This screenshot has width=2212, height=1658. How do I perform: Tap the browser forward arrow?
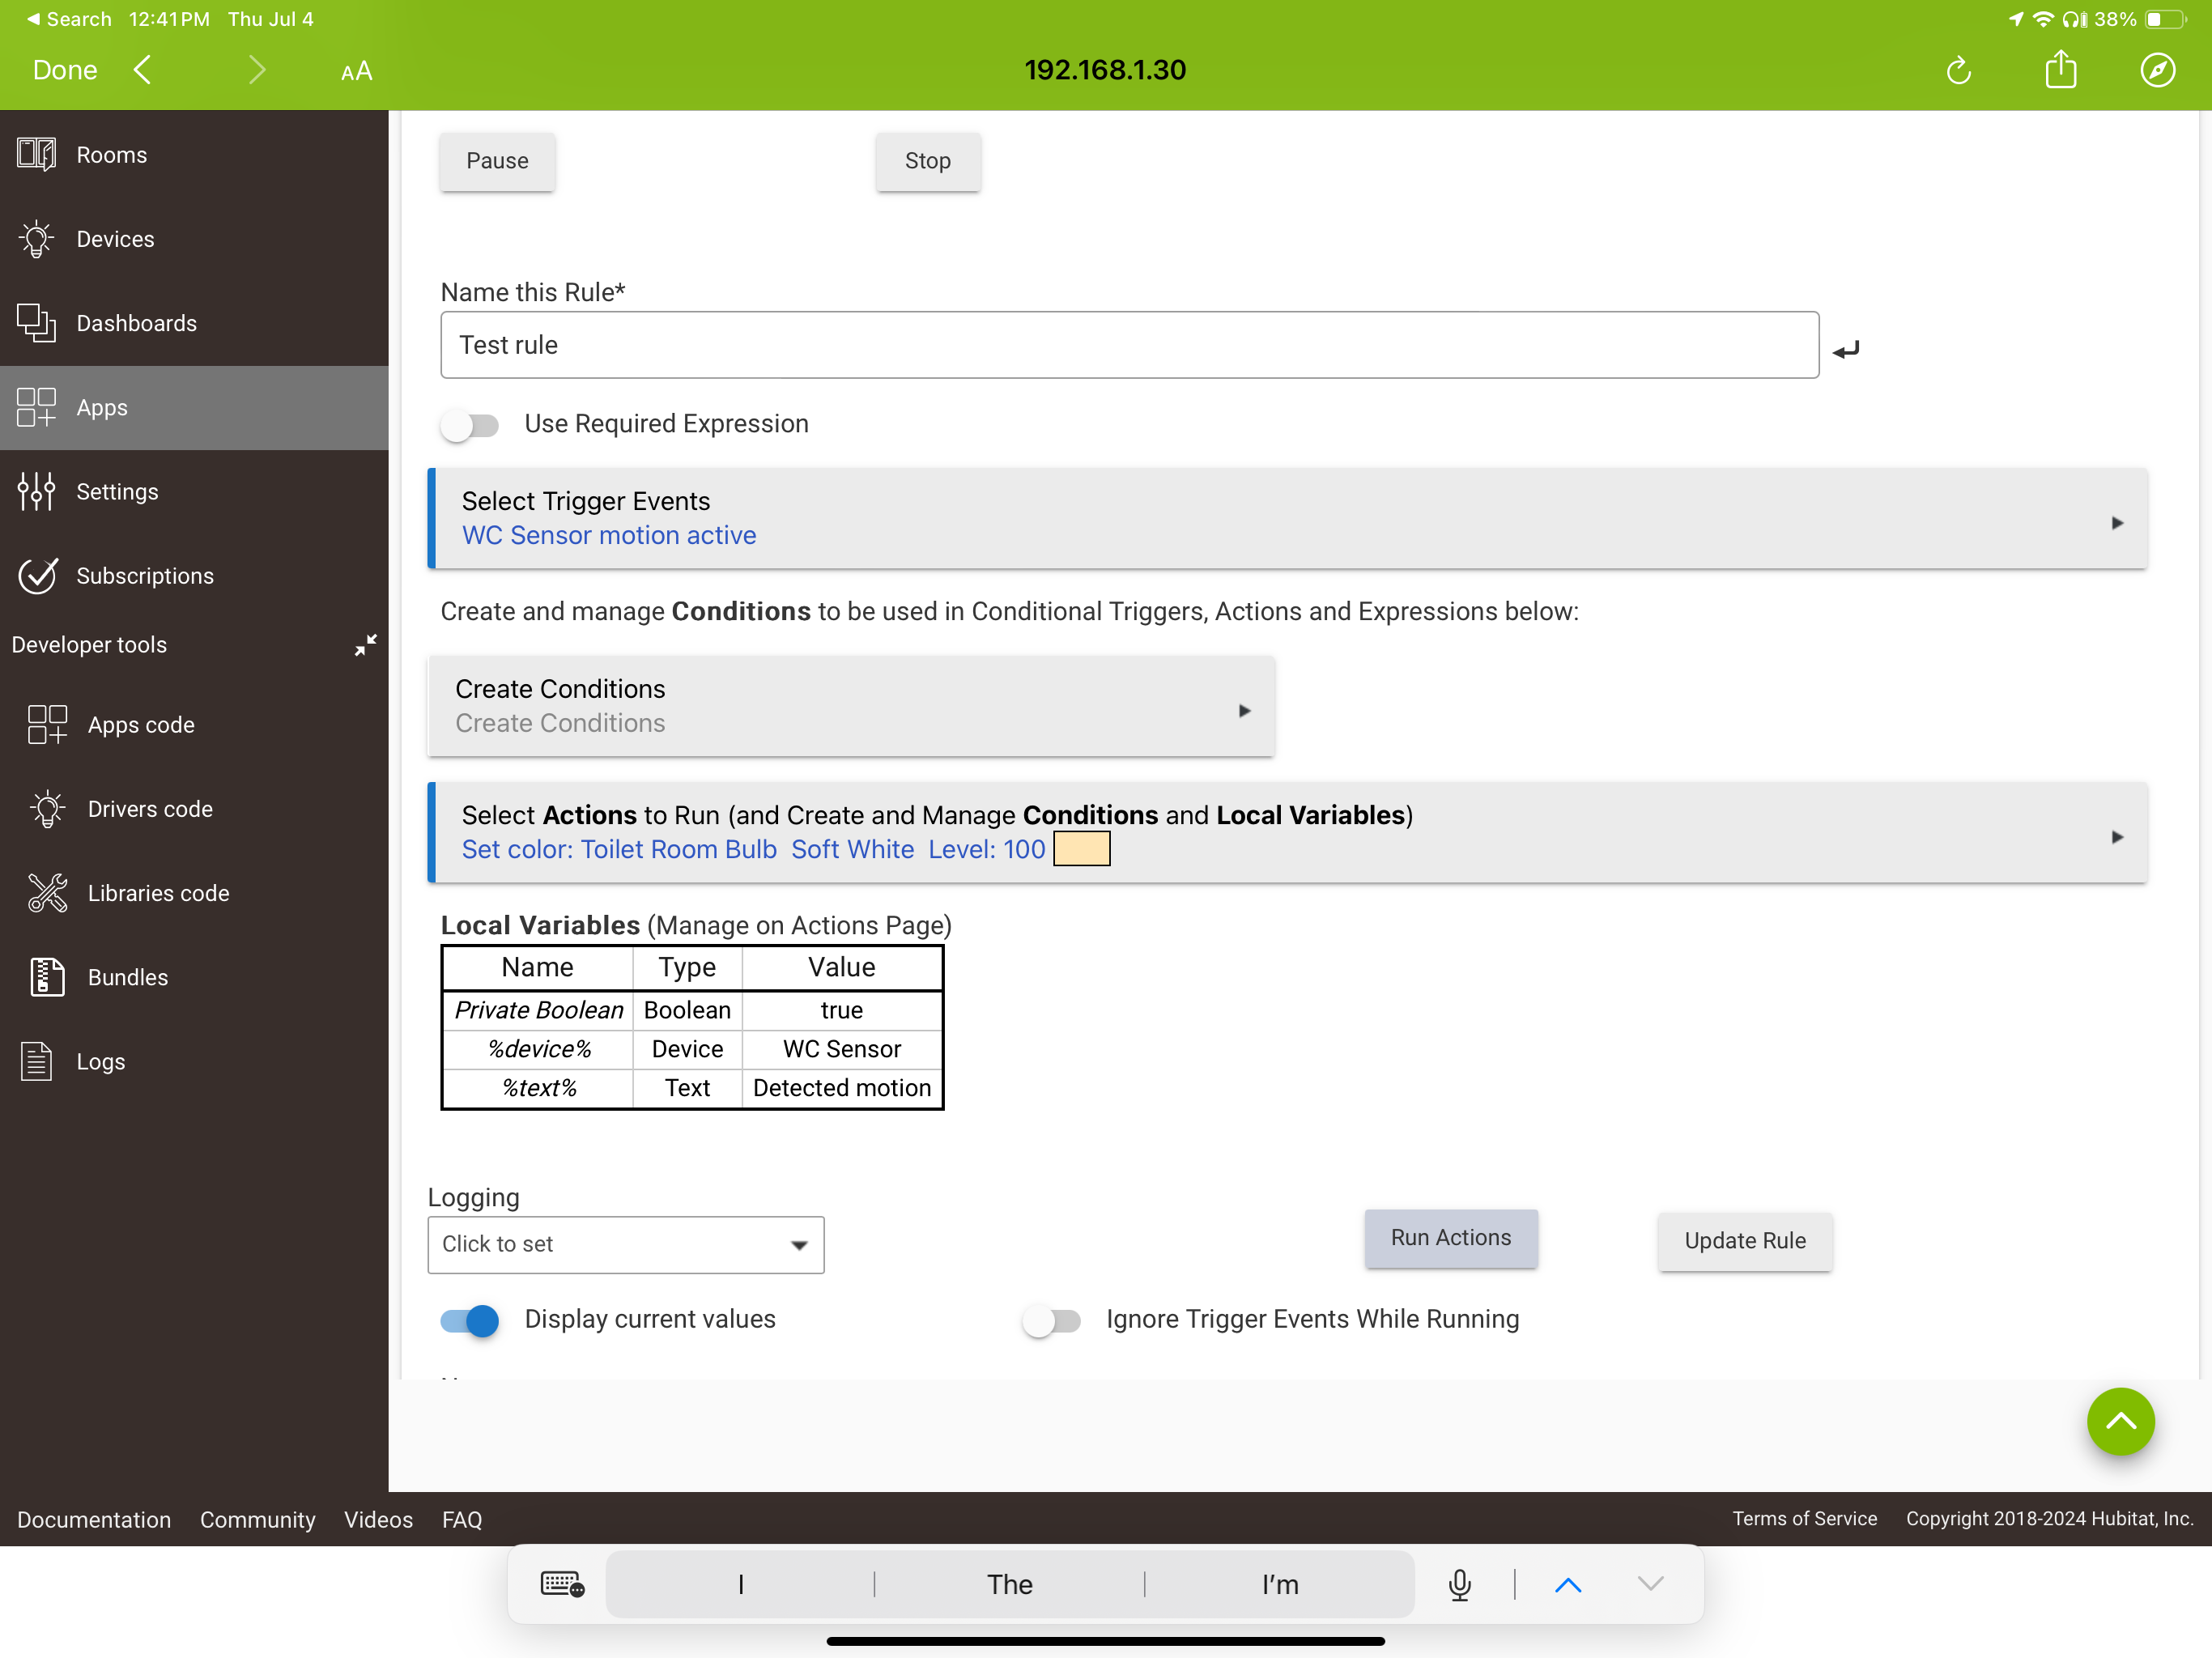click(256, 70)
